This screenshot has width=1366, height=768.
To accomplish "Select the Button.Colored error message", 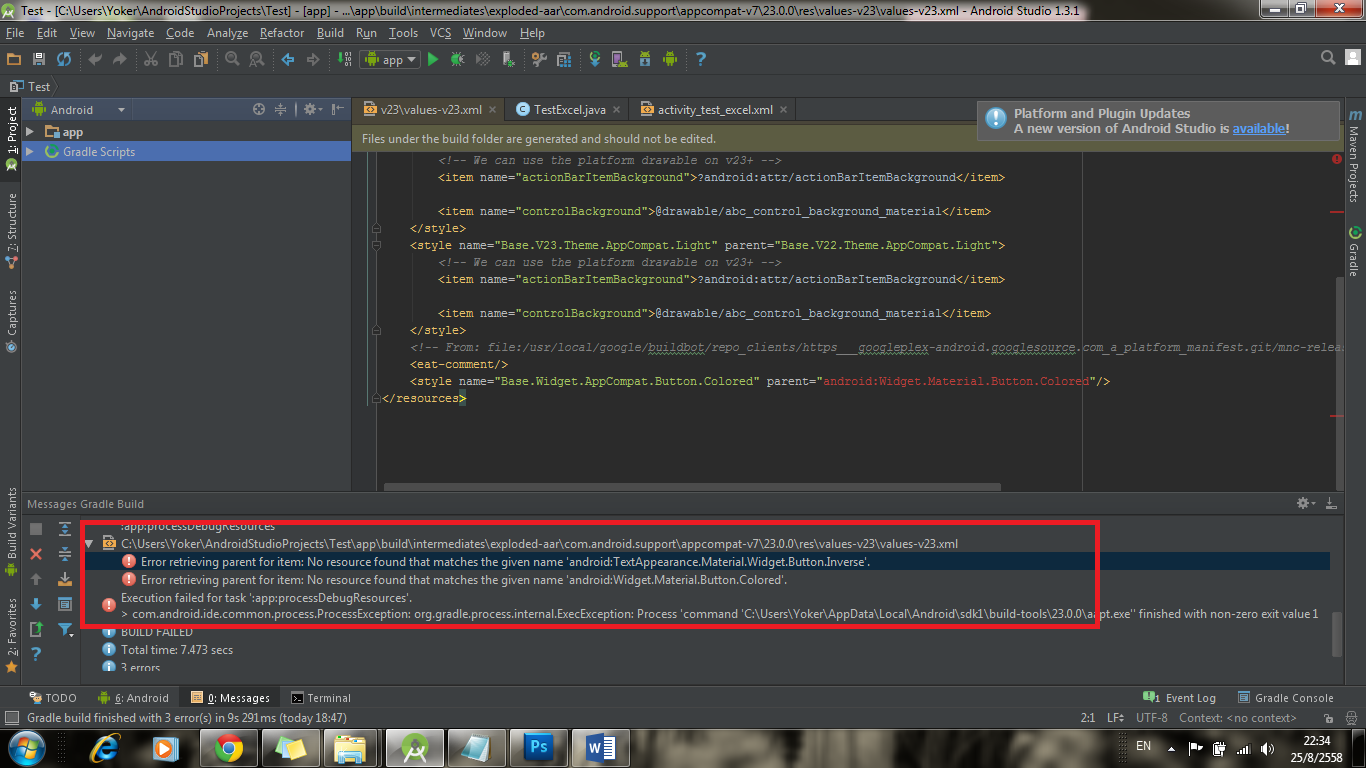I will click(464, 580).
